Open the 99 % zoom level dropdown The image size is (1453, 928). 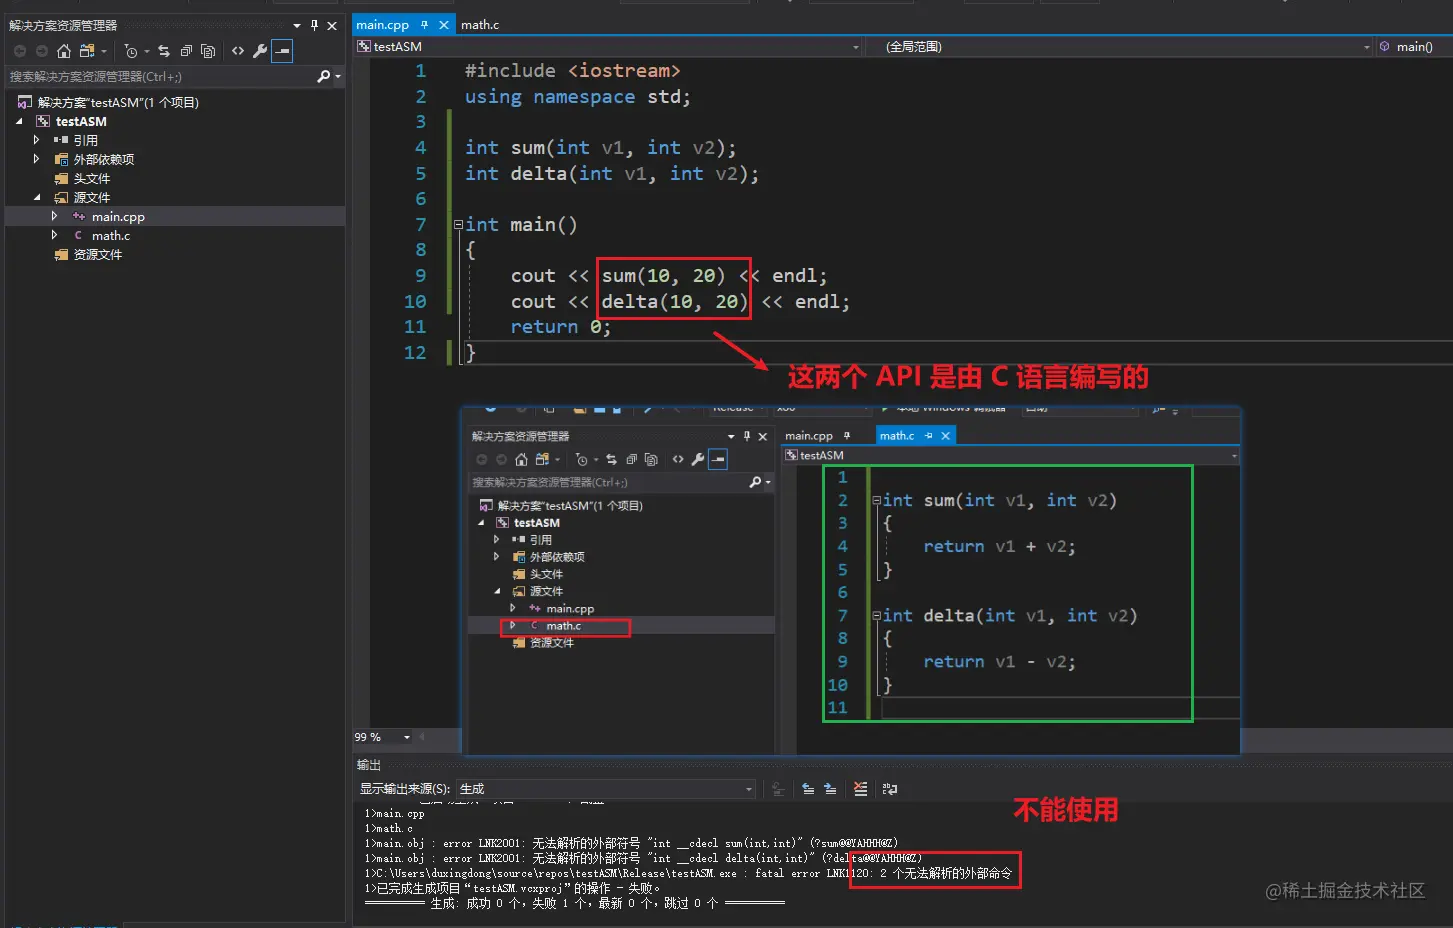pyautogui.click(x=407, y=738)
